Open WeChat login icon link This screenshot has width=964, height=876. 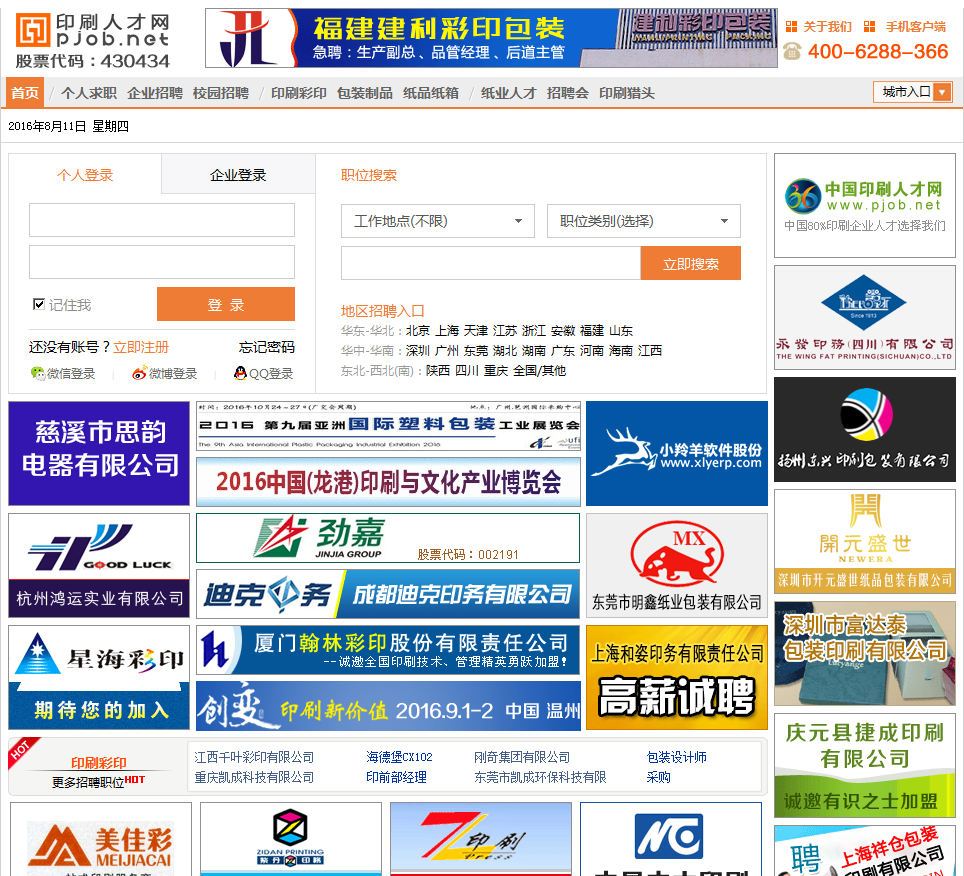pyautogui.click(x=38, y=373)
